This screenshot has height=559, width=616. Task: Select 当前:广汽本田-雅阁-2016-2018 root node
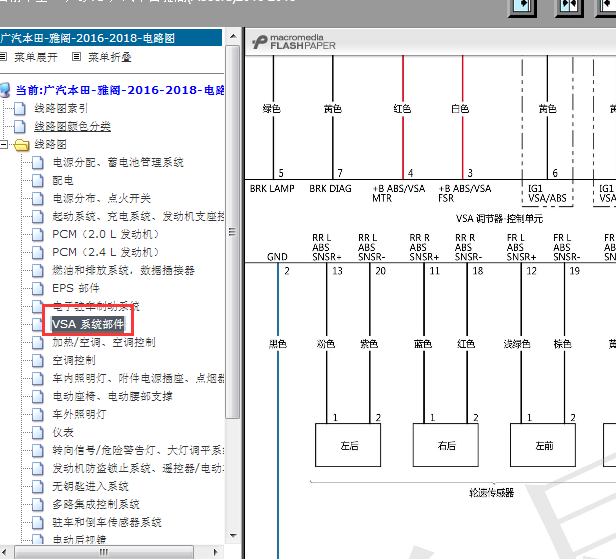[120, 90]
